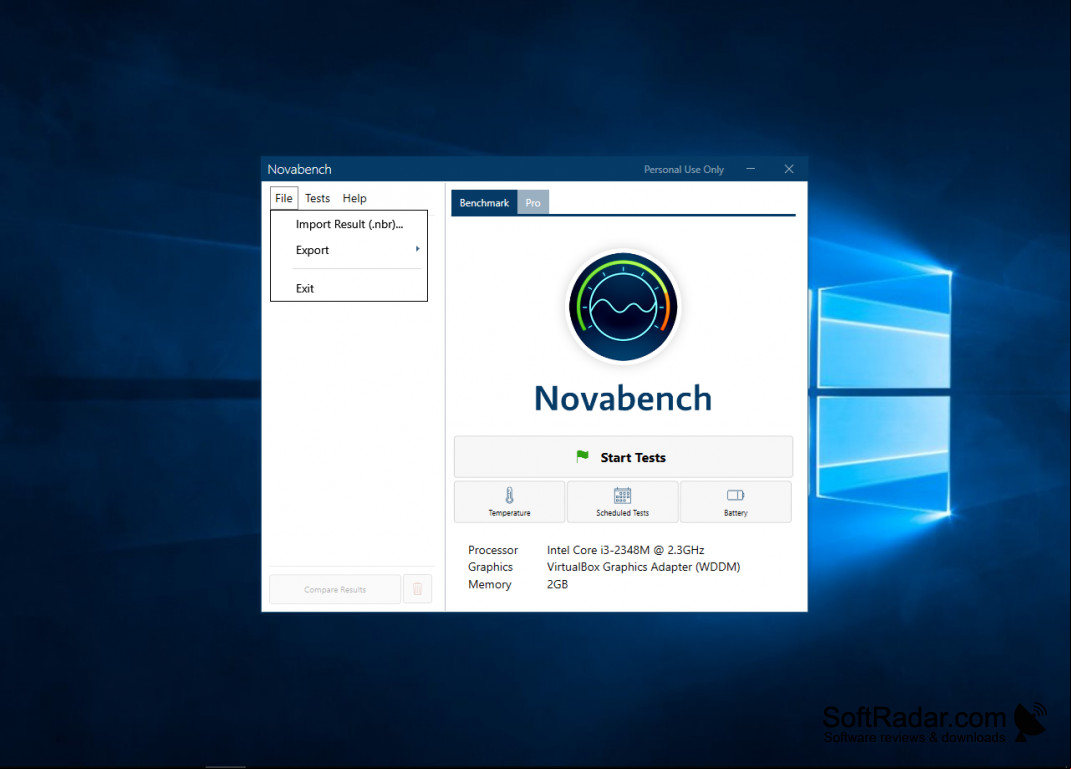
Task: Expand the Export submenu
Action: pos(349,250)
